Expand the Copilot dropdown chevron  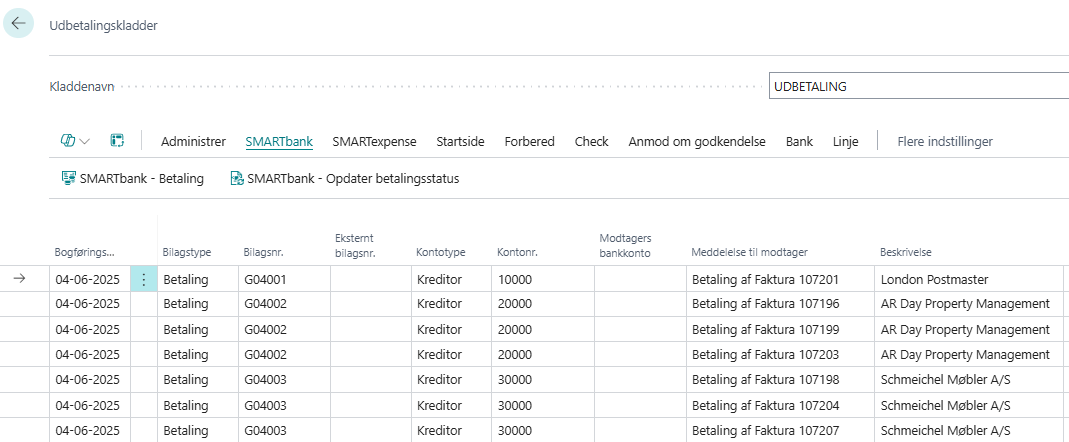pos(85,142)
